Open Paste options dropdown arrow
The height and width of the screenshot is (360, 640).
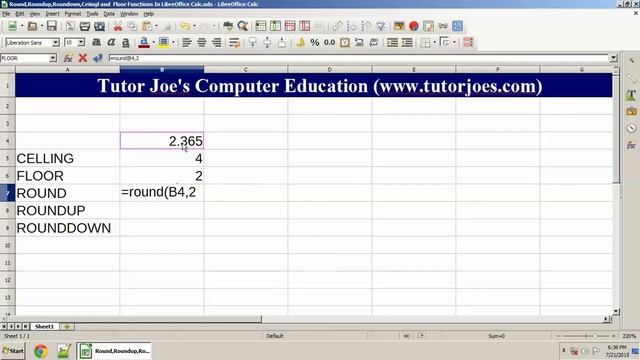tap(156, 26)
